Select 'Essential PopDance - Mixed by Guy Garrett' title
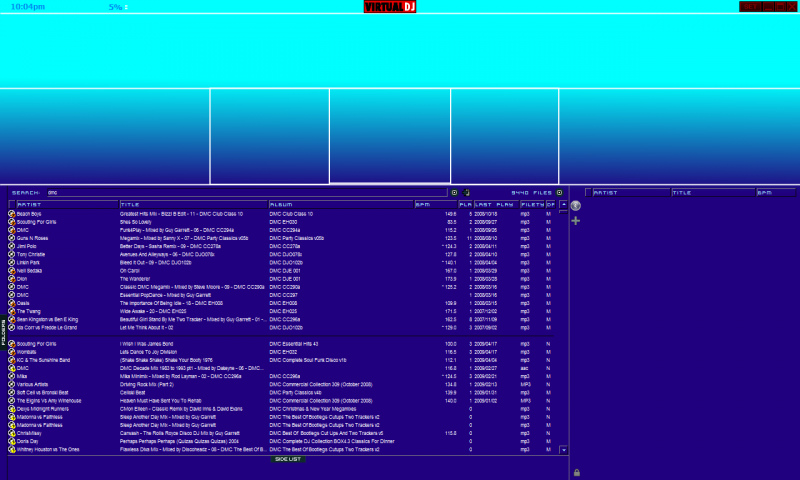Viewport: 800px width, 480px height. [165, 295]
